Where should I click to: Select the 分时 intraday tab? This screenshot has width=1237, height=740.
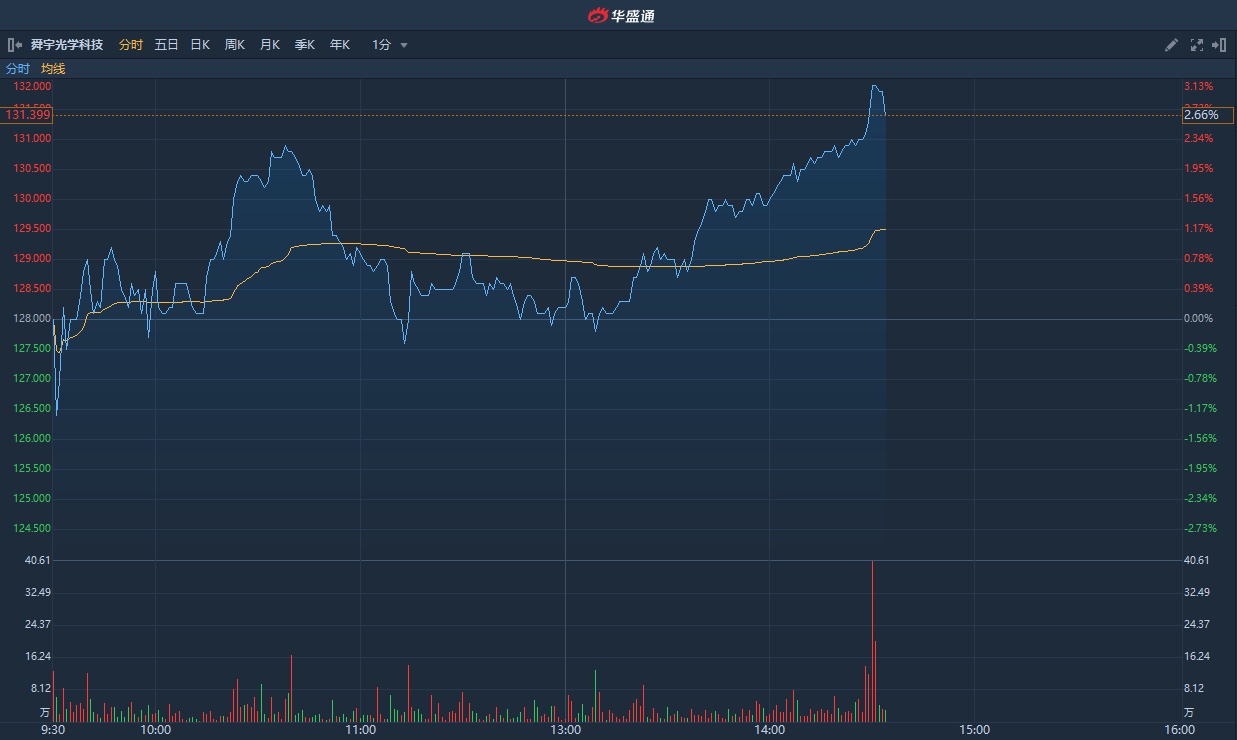pyautogui.click(x=131, y=45)
